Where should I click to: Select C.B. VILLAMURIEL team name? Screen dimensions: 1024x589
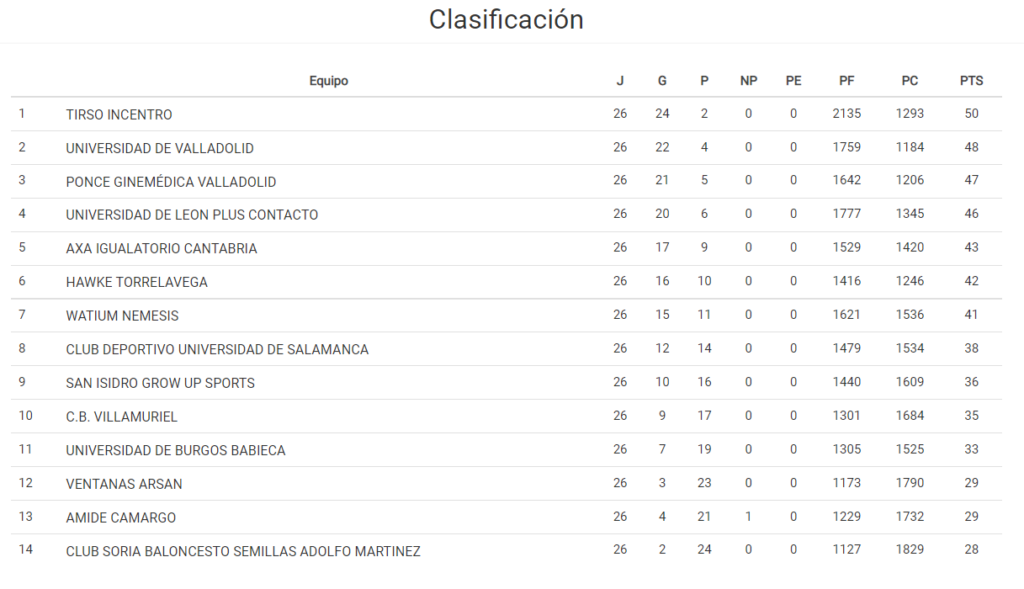(121, 416)
